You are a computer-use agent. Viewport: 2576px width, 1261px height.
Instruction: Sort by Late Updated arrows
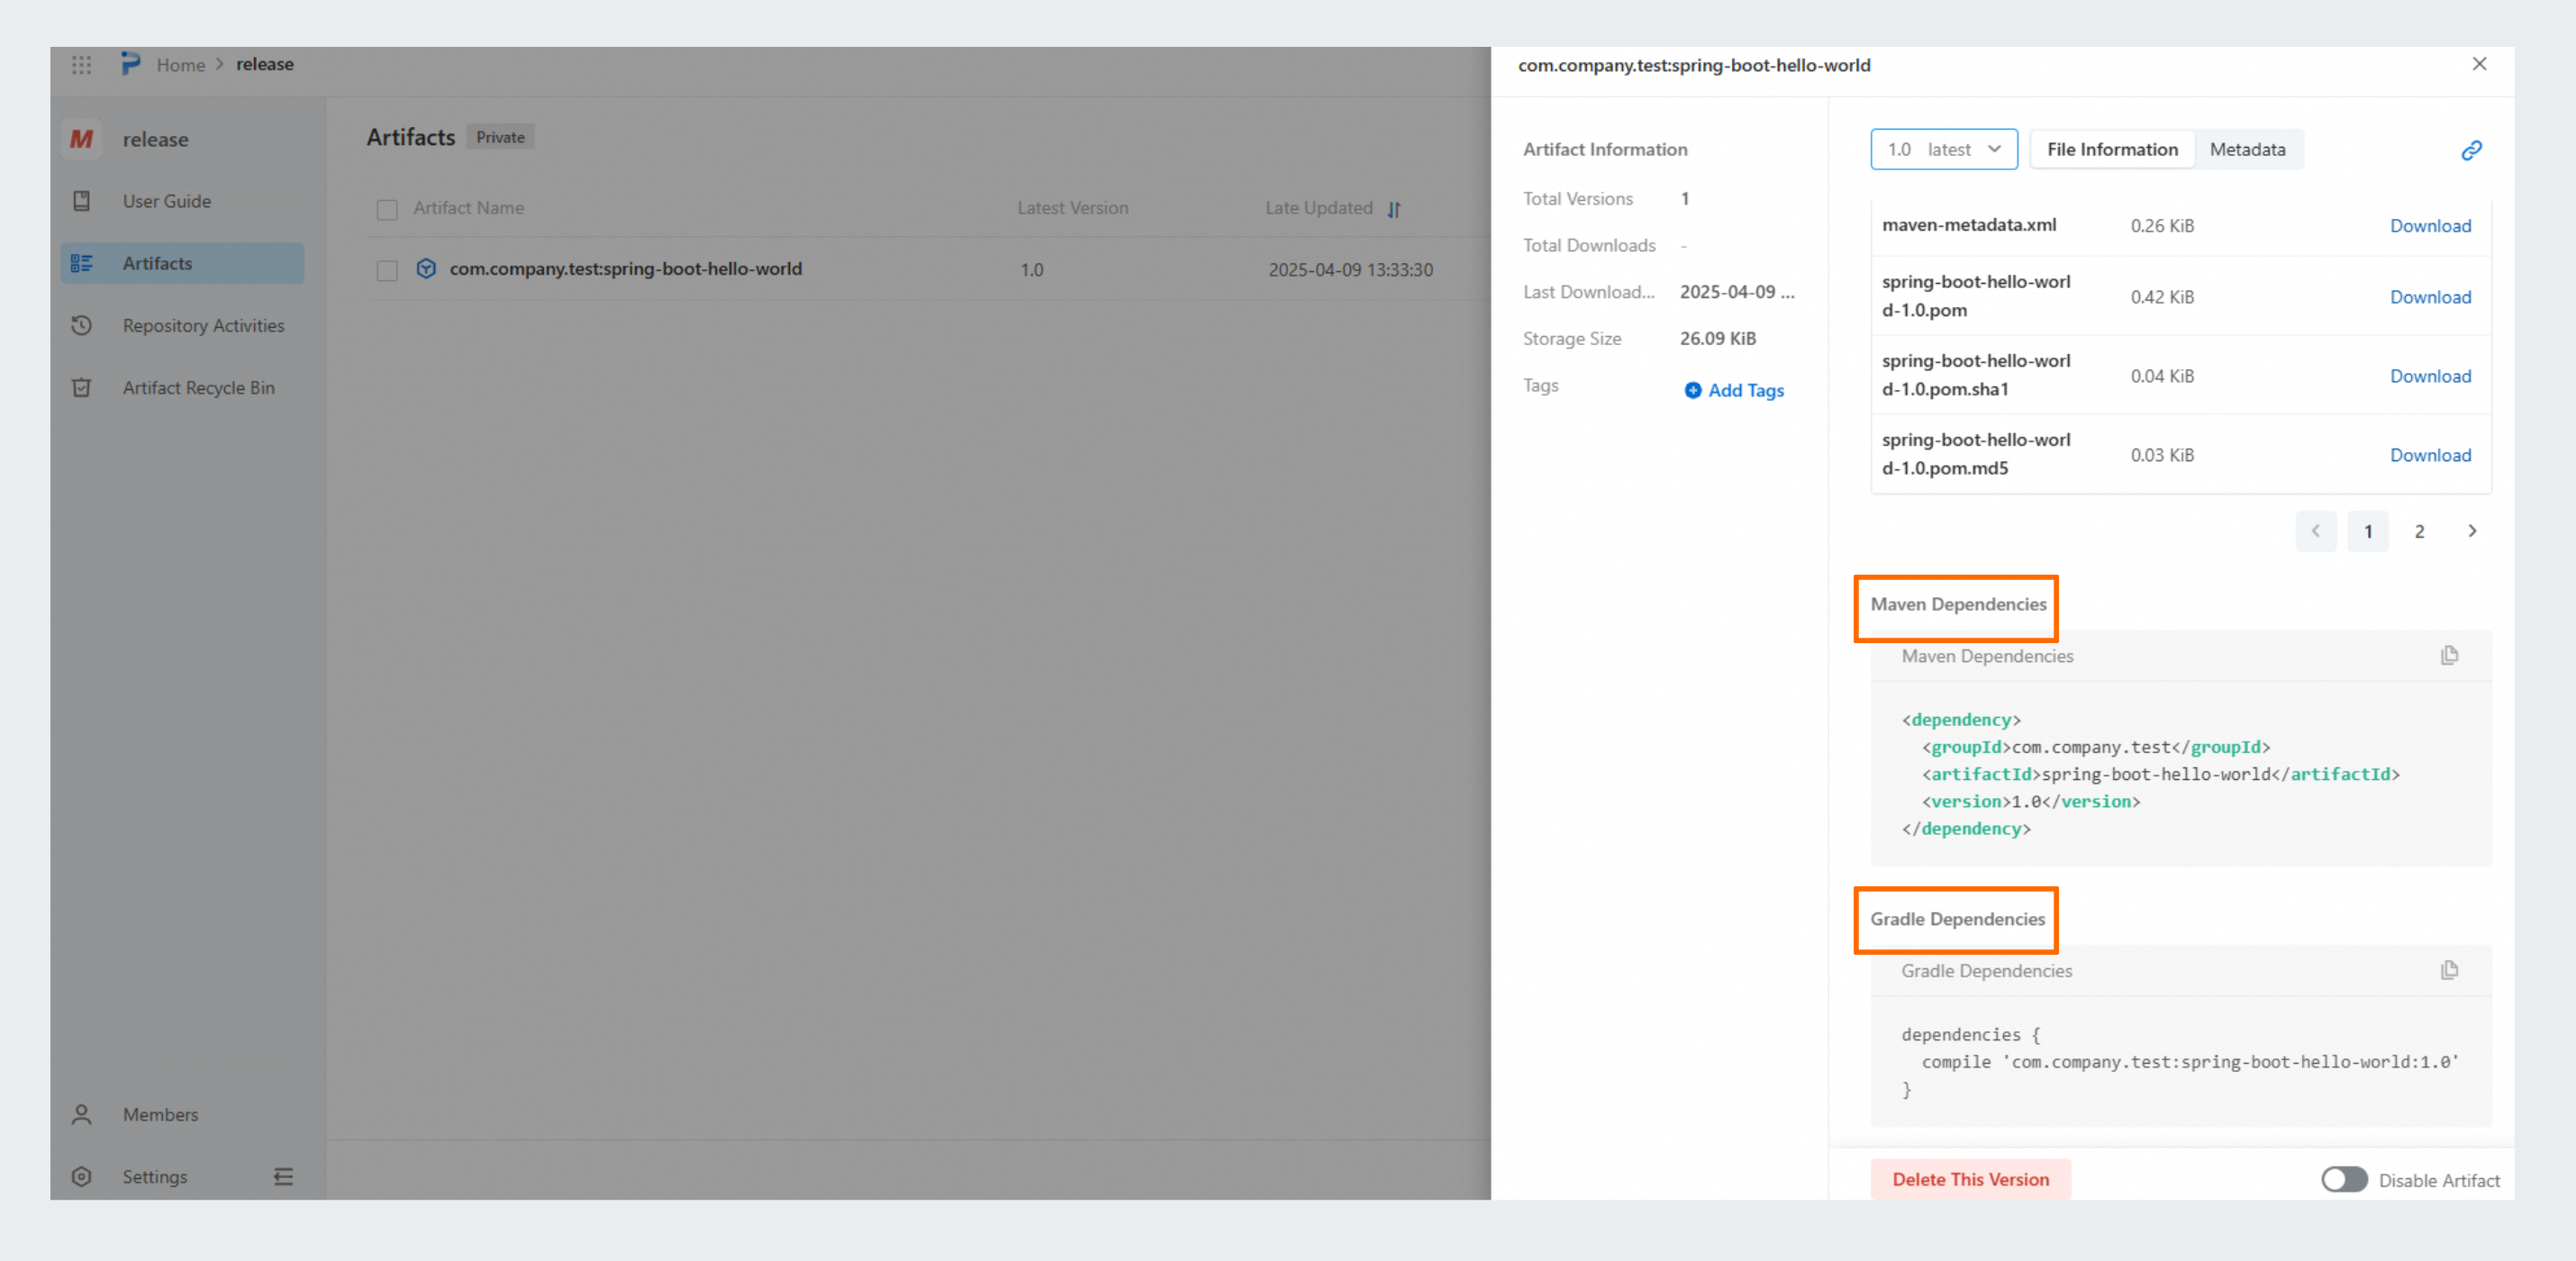[x=1394, y=209]
